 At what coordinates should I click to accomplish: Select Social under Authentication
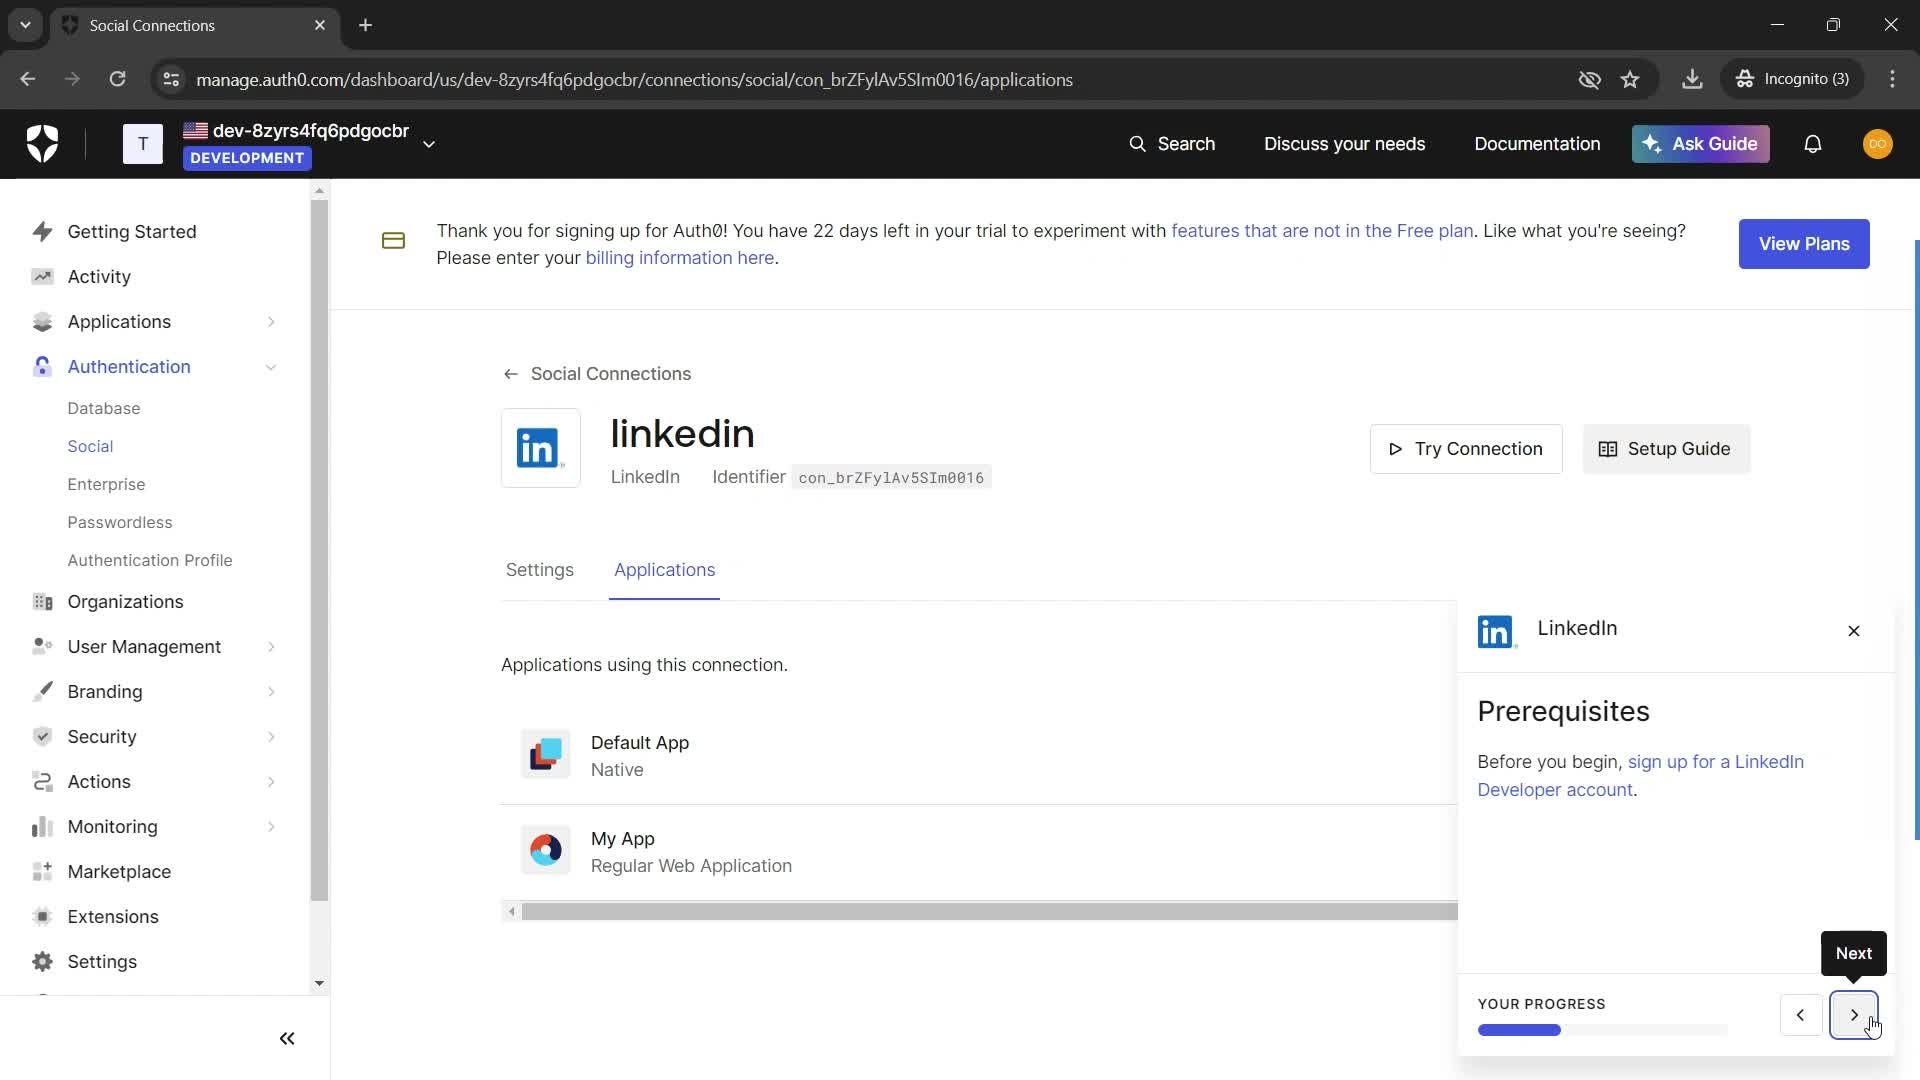click(90, 446)
